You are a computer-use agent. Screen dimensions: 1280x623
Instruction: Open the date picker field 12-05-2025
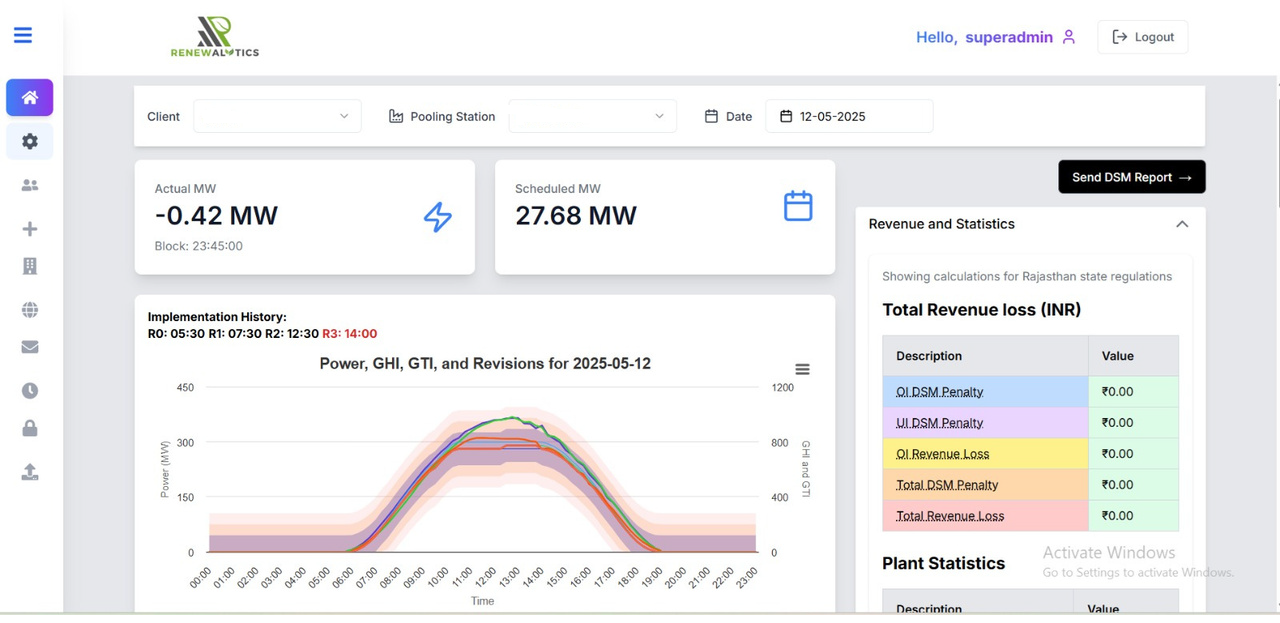[849, 116]
